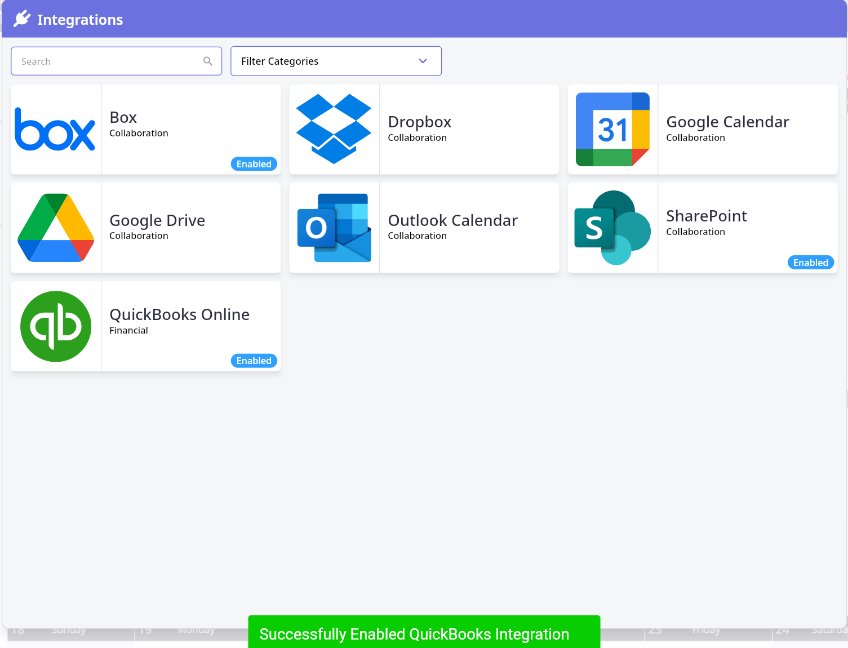Click the QuickBooks Online logo icon
The image size is (848, 648).
point(55,326)
